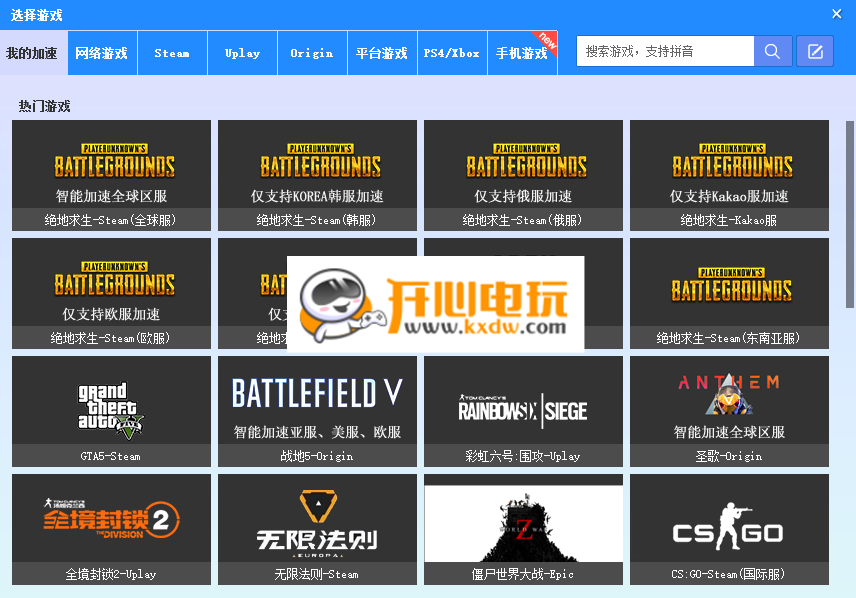Click the edit icon beside the search bar
The image size is (856, 598).
pos(816,50)
